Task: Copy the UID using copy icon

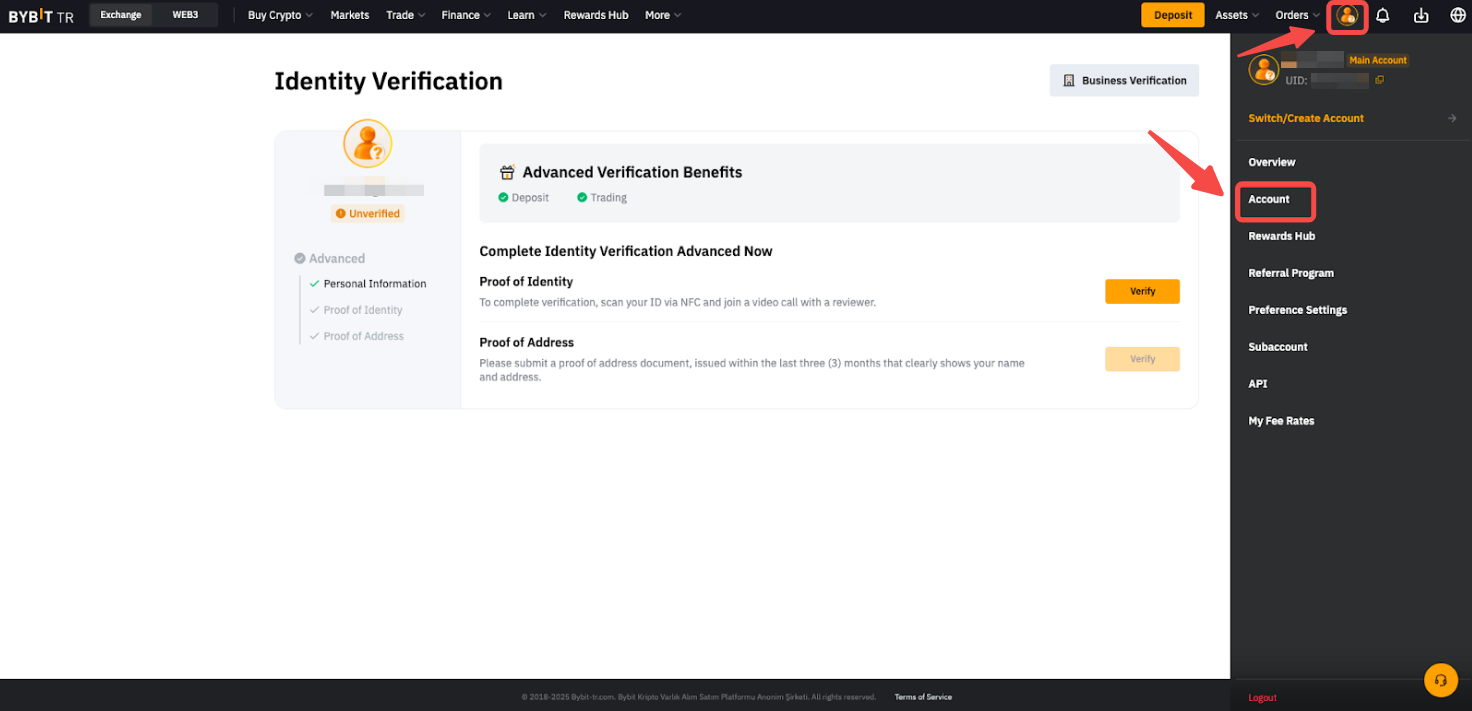Action: click(1380, 80)
